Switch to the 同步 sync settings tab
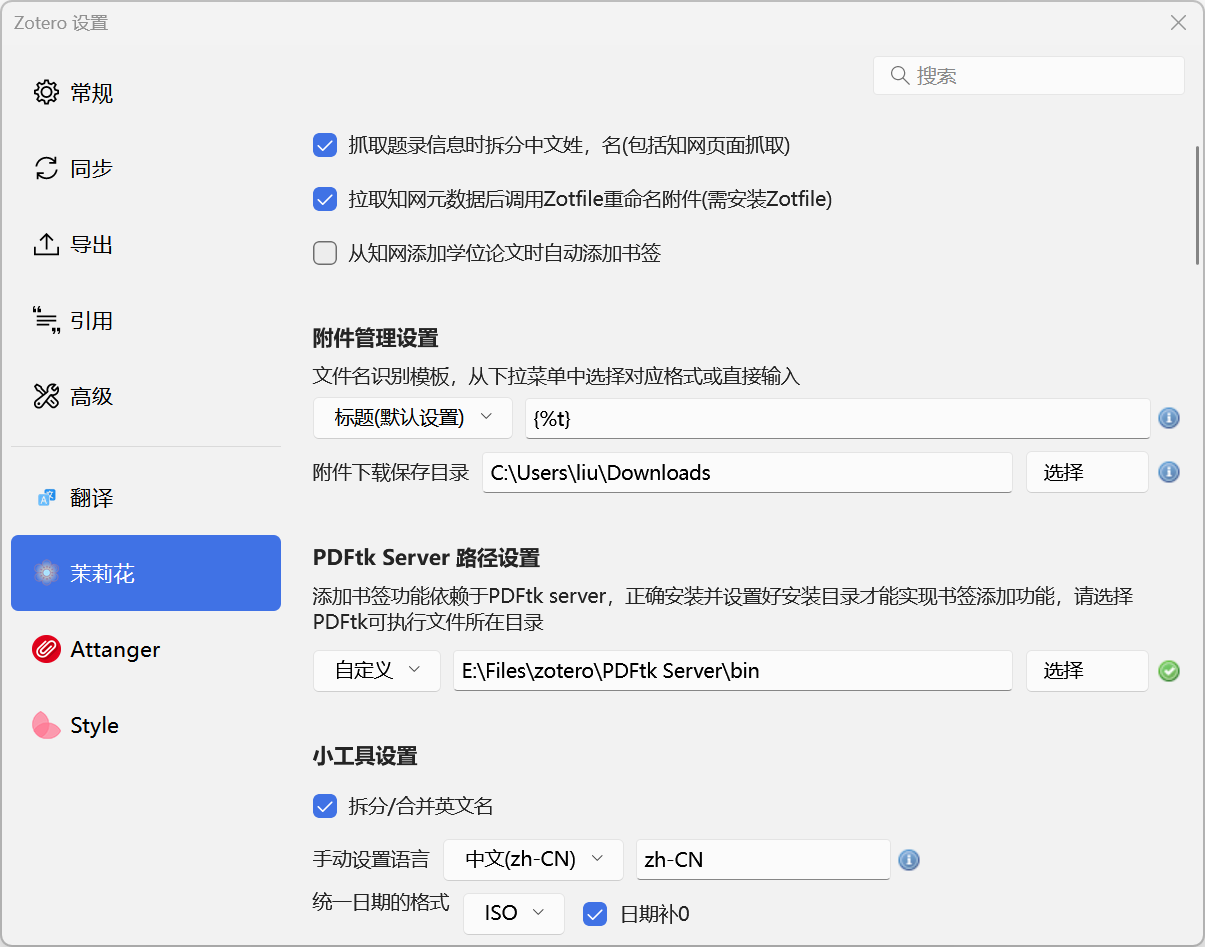Image resolution: width=1205 pixels, height=947 pixels. point(146,168)
